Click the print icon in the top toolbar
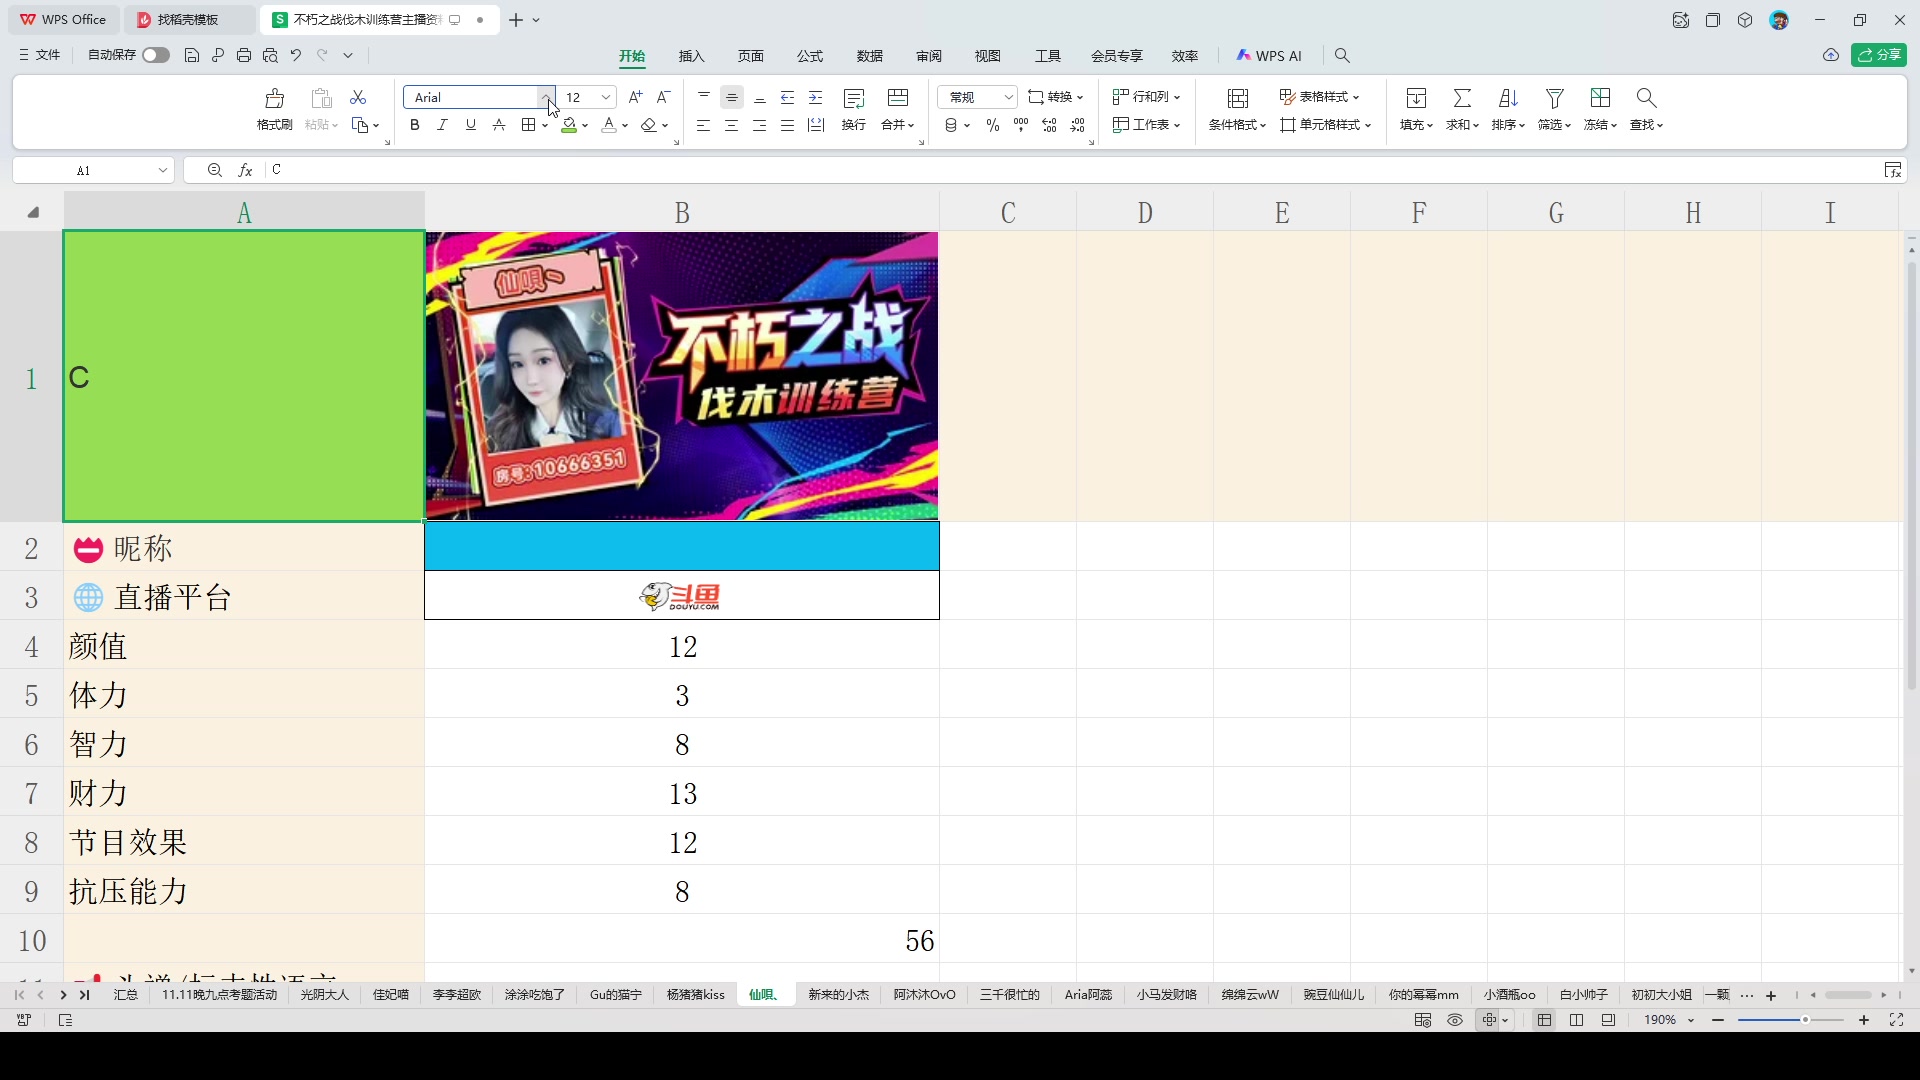Screen dimensions: 1920x1080 click(244, 55)
